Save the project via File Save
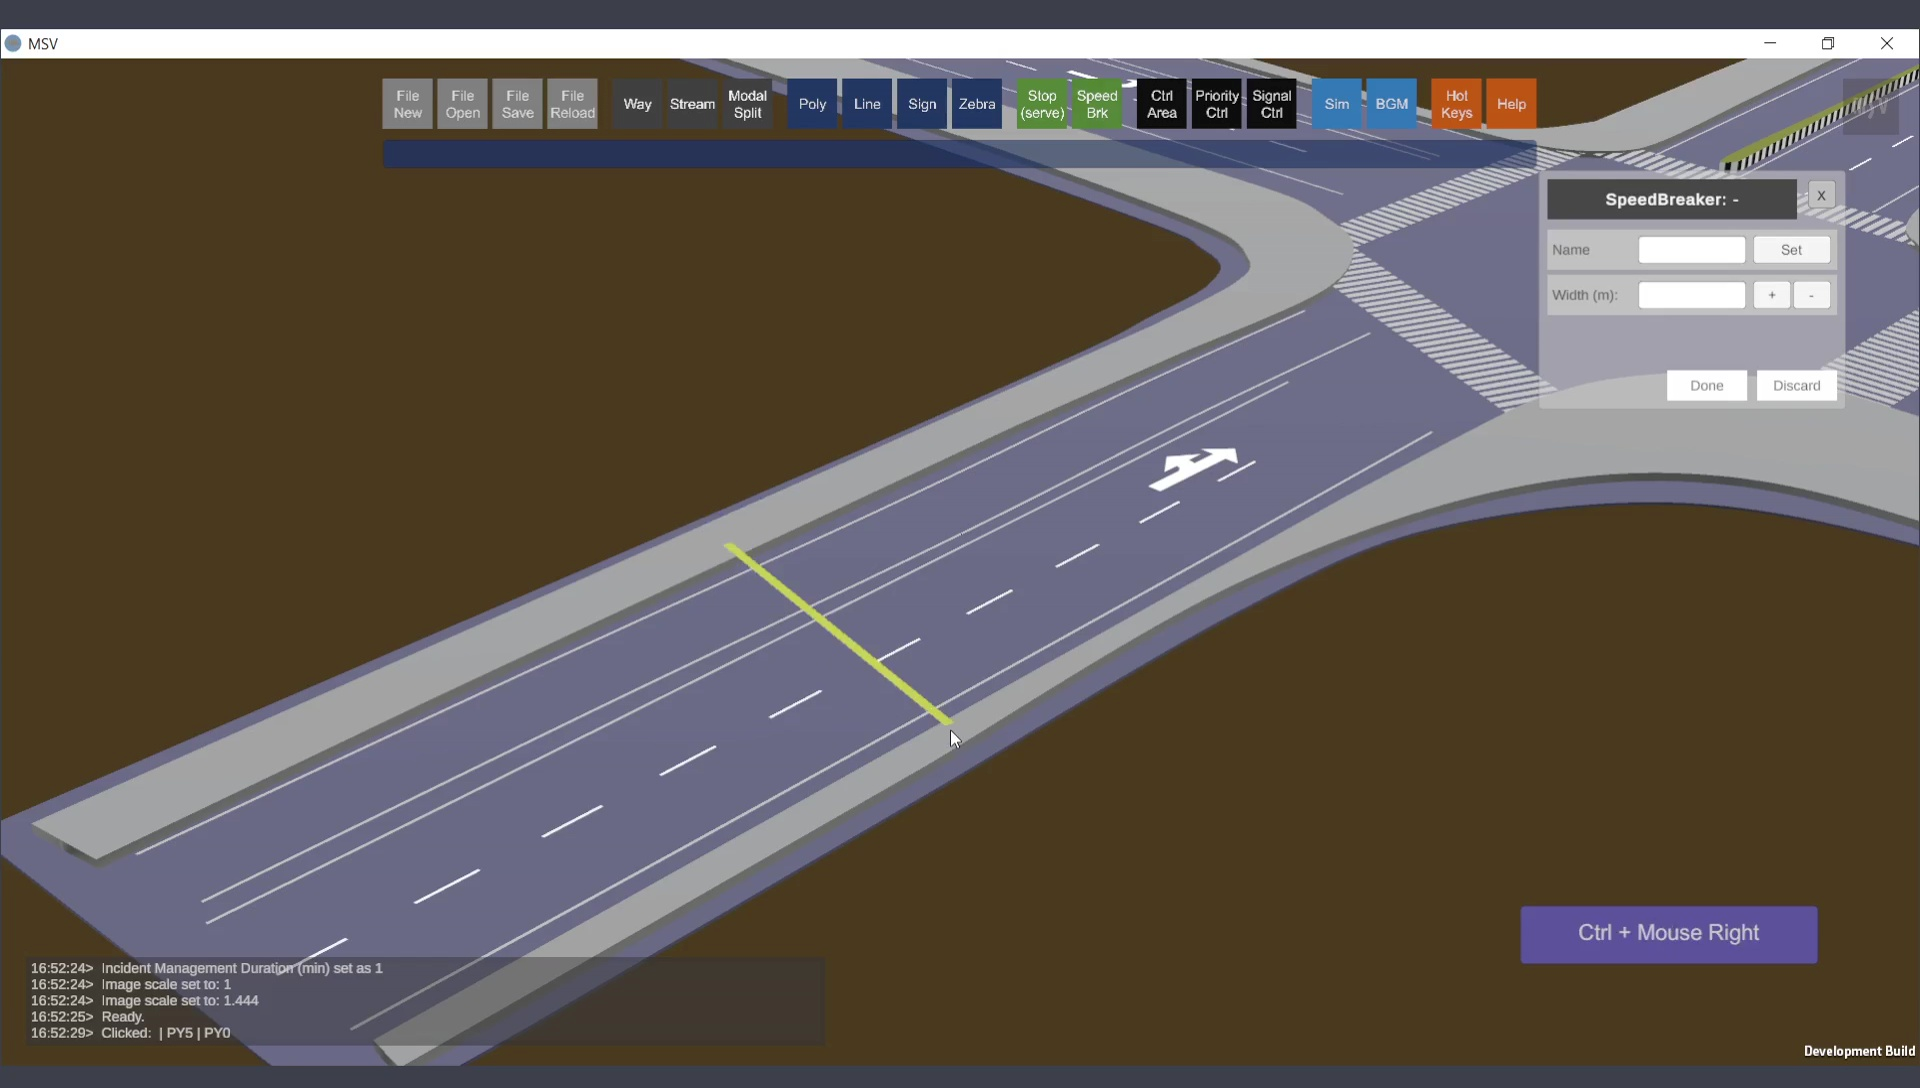The width and height of the screenshot is (1920, 1088). 517,104
